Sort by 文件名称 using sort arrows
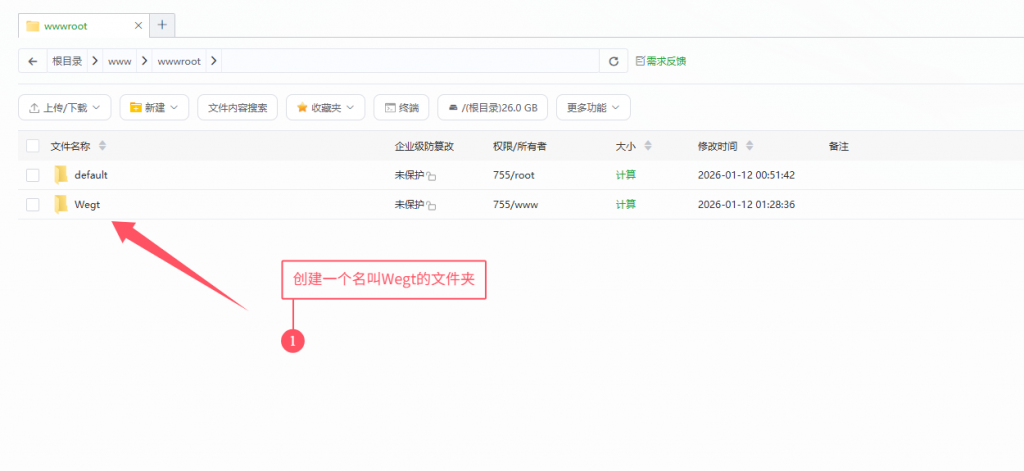This screenshot has height=471, width=1024. click(102, 146)
